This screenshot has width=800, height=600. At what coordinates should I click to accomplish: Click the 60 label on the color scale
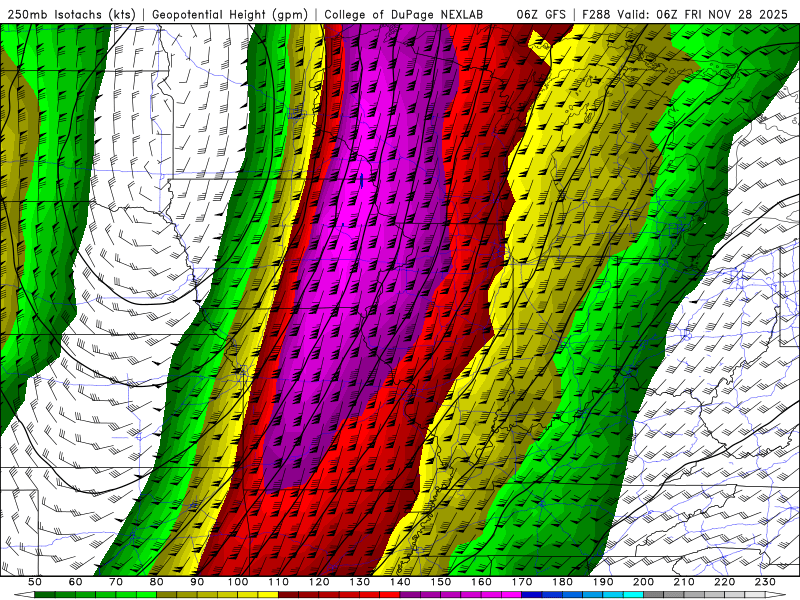75,582
